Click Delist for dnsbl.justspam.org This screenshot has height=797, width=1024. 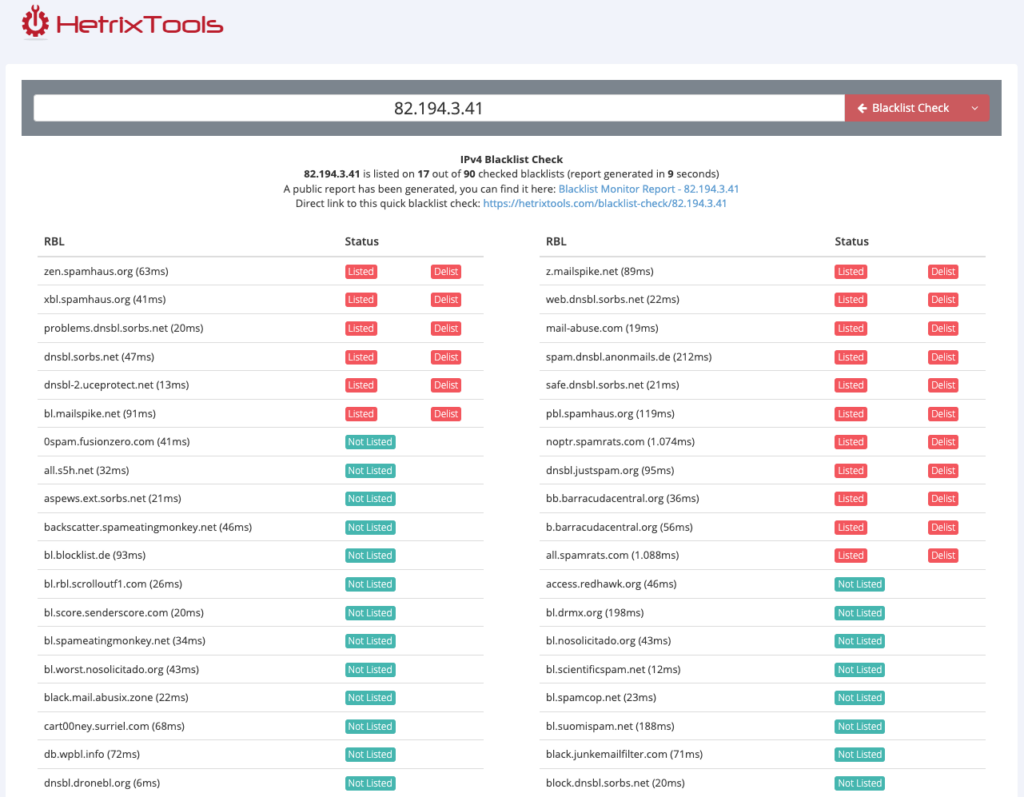pyautogui.click(x=943, y=470)
